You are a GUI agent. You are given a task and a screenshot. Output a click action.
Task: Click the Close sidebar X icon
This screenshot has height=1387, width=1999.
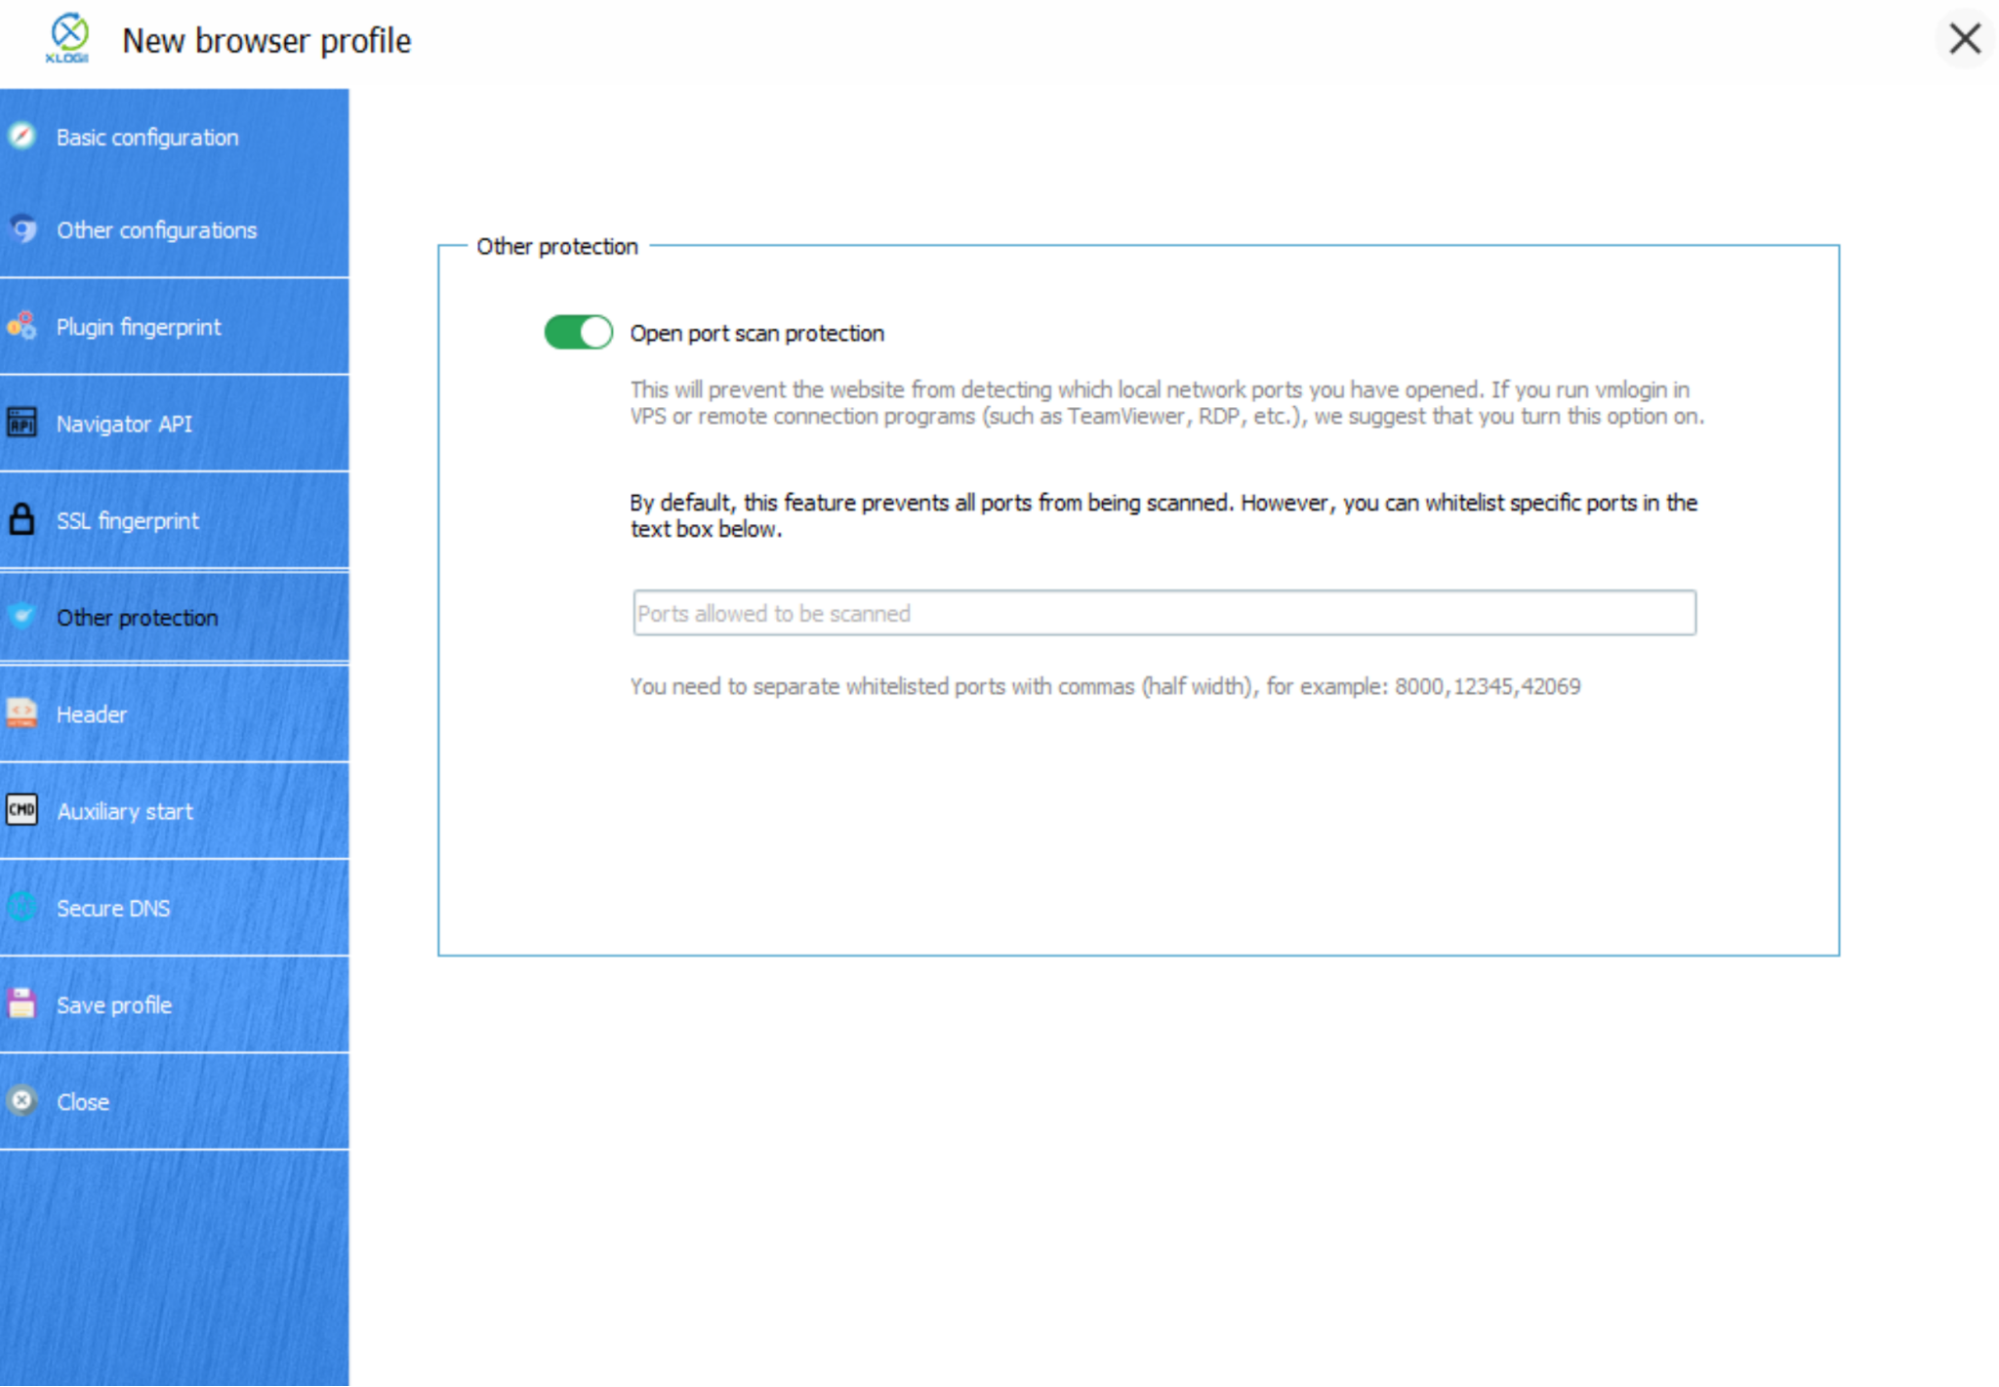click(x=22, y=1101)
